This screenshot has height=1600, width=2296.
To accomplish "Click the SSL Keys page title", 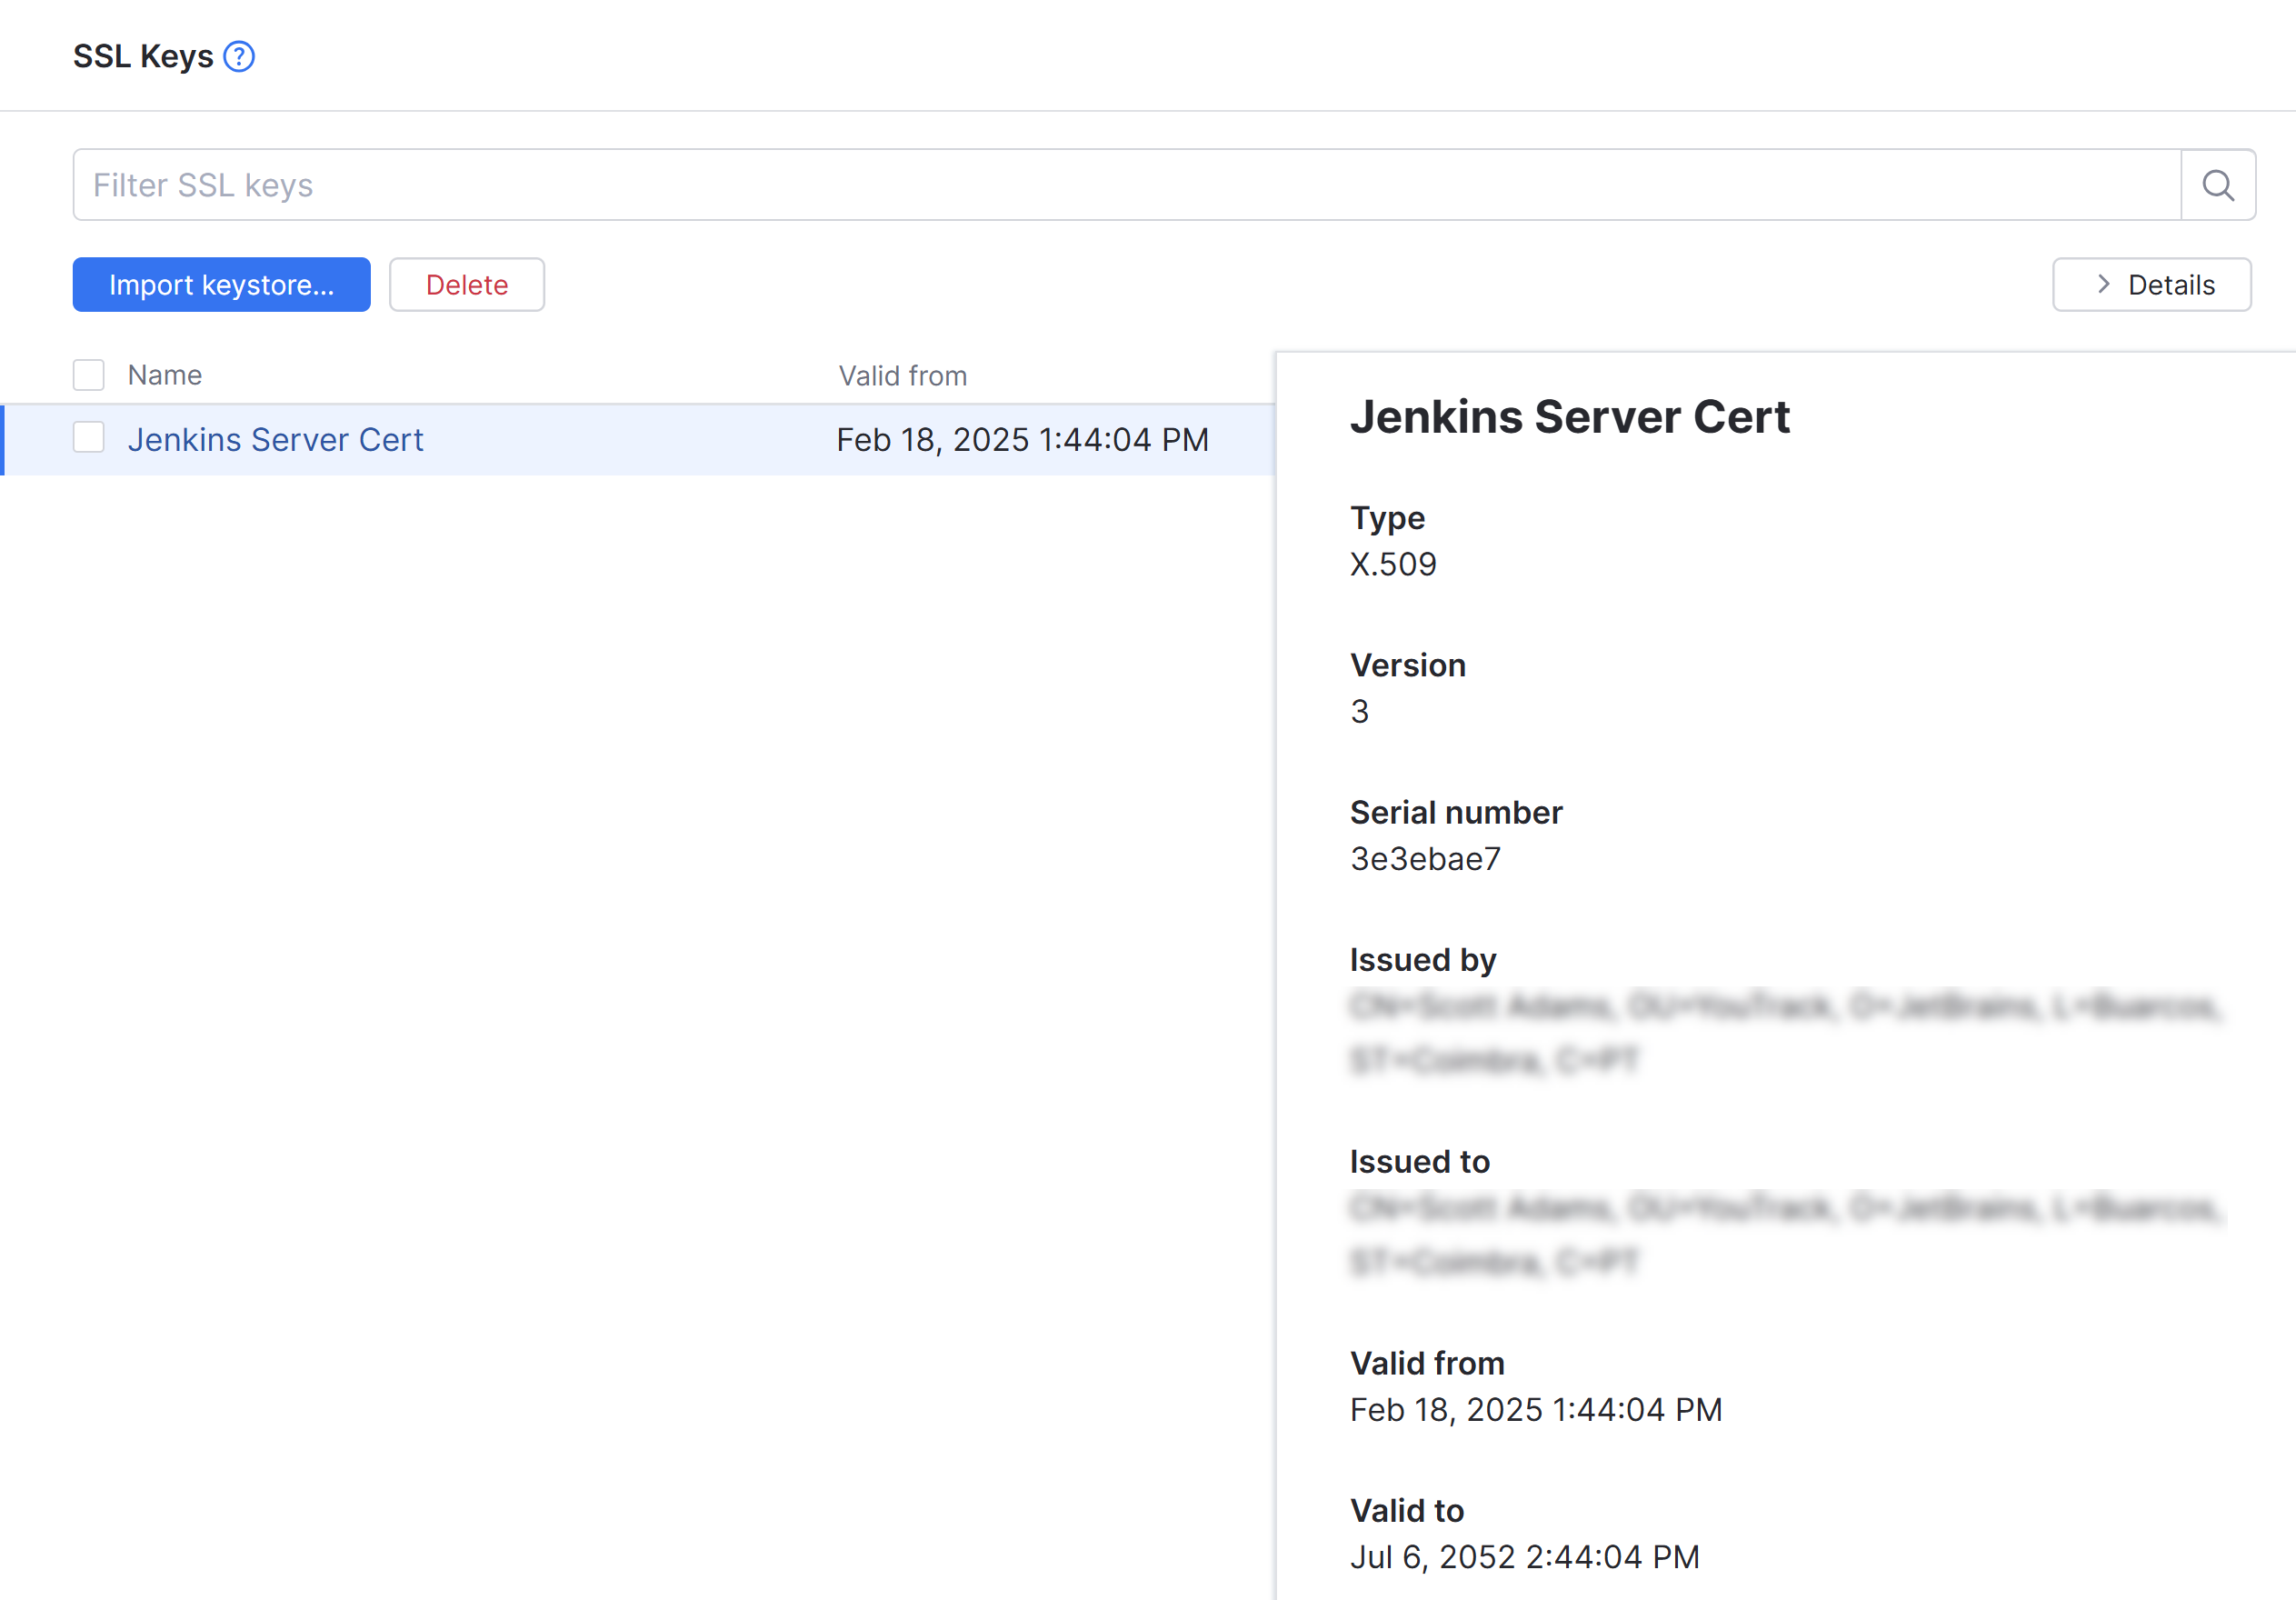I will pos(143,56).
